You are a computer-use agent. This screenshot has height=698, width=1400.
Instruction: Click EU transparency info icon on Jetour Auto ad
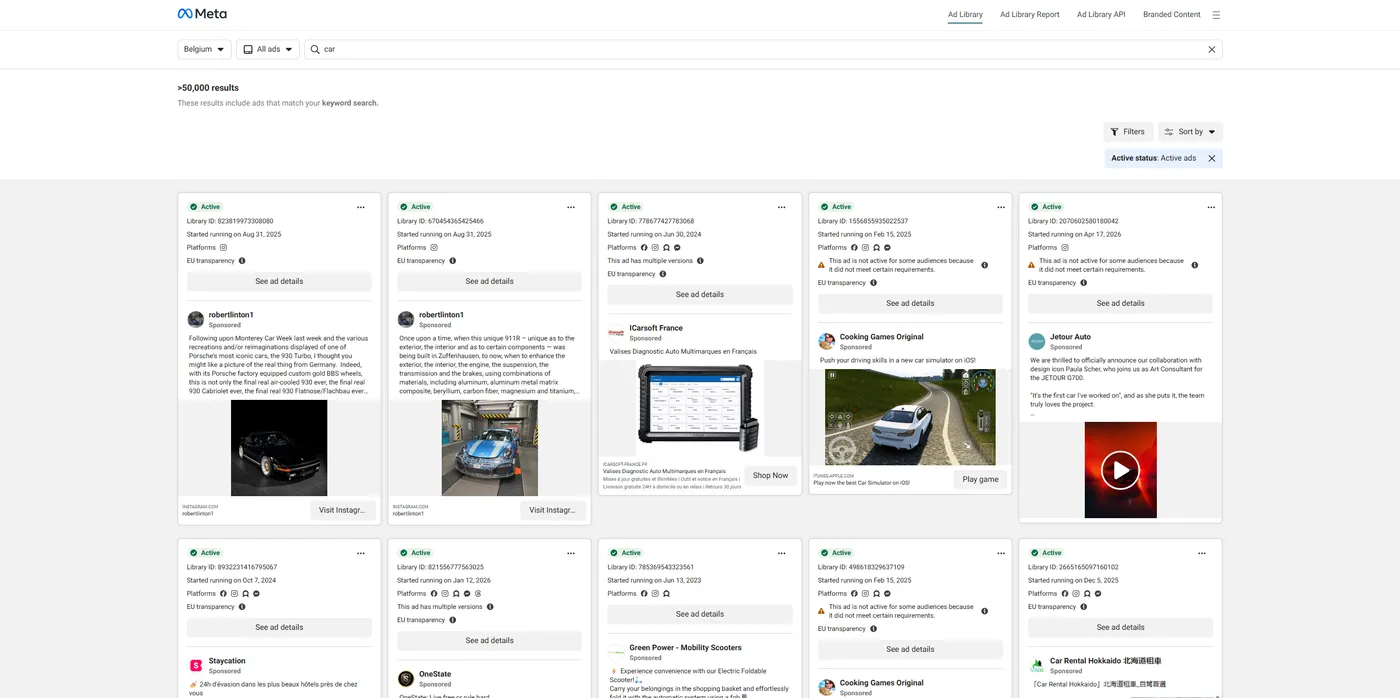[x=1083, y=283]
